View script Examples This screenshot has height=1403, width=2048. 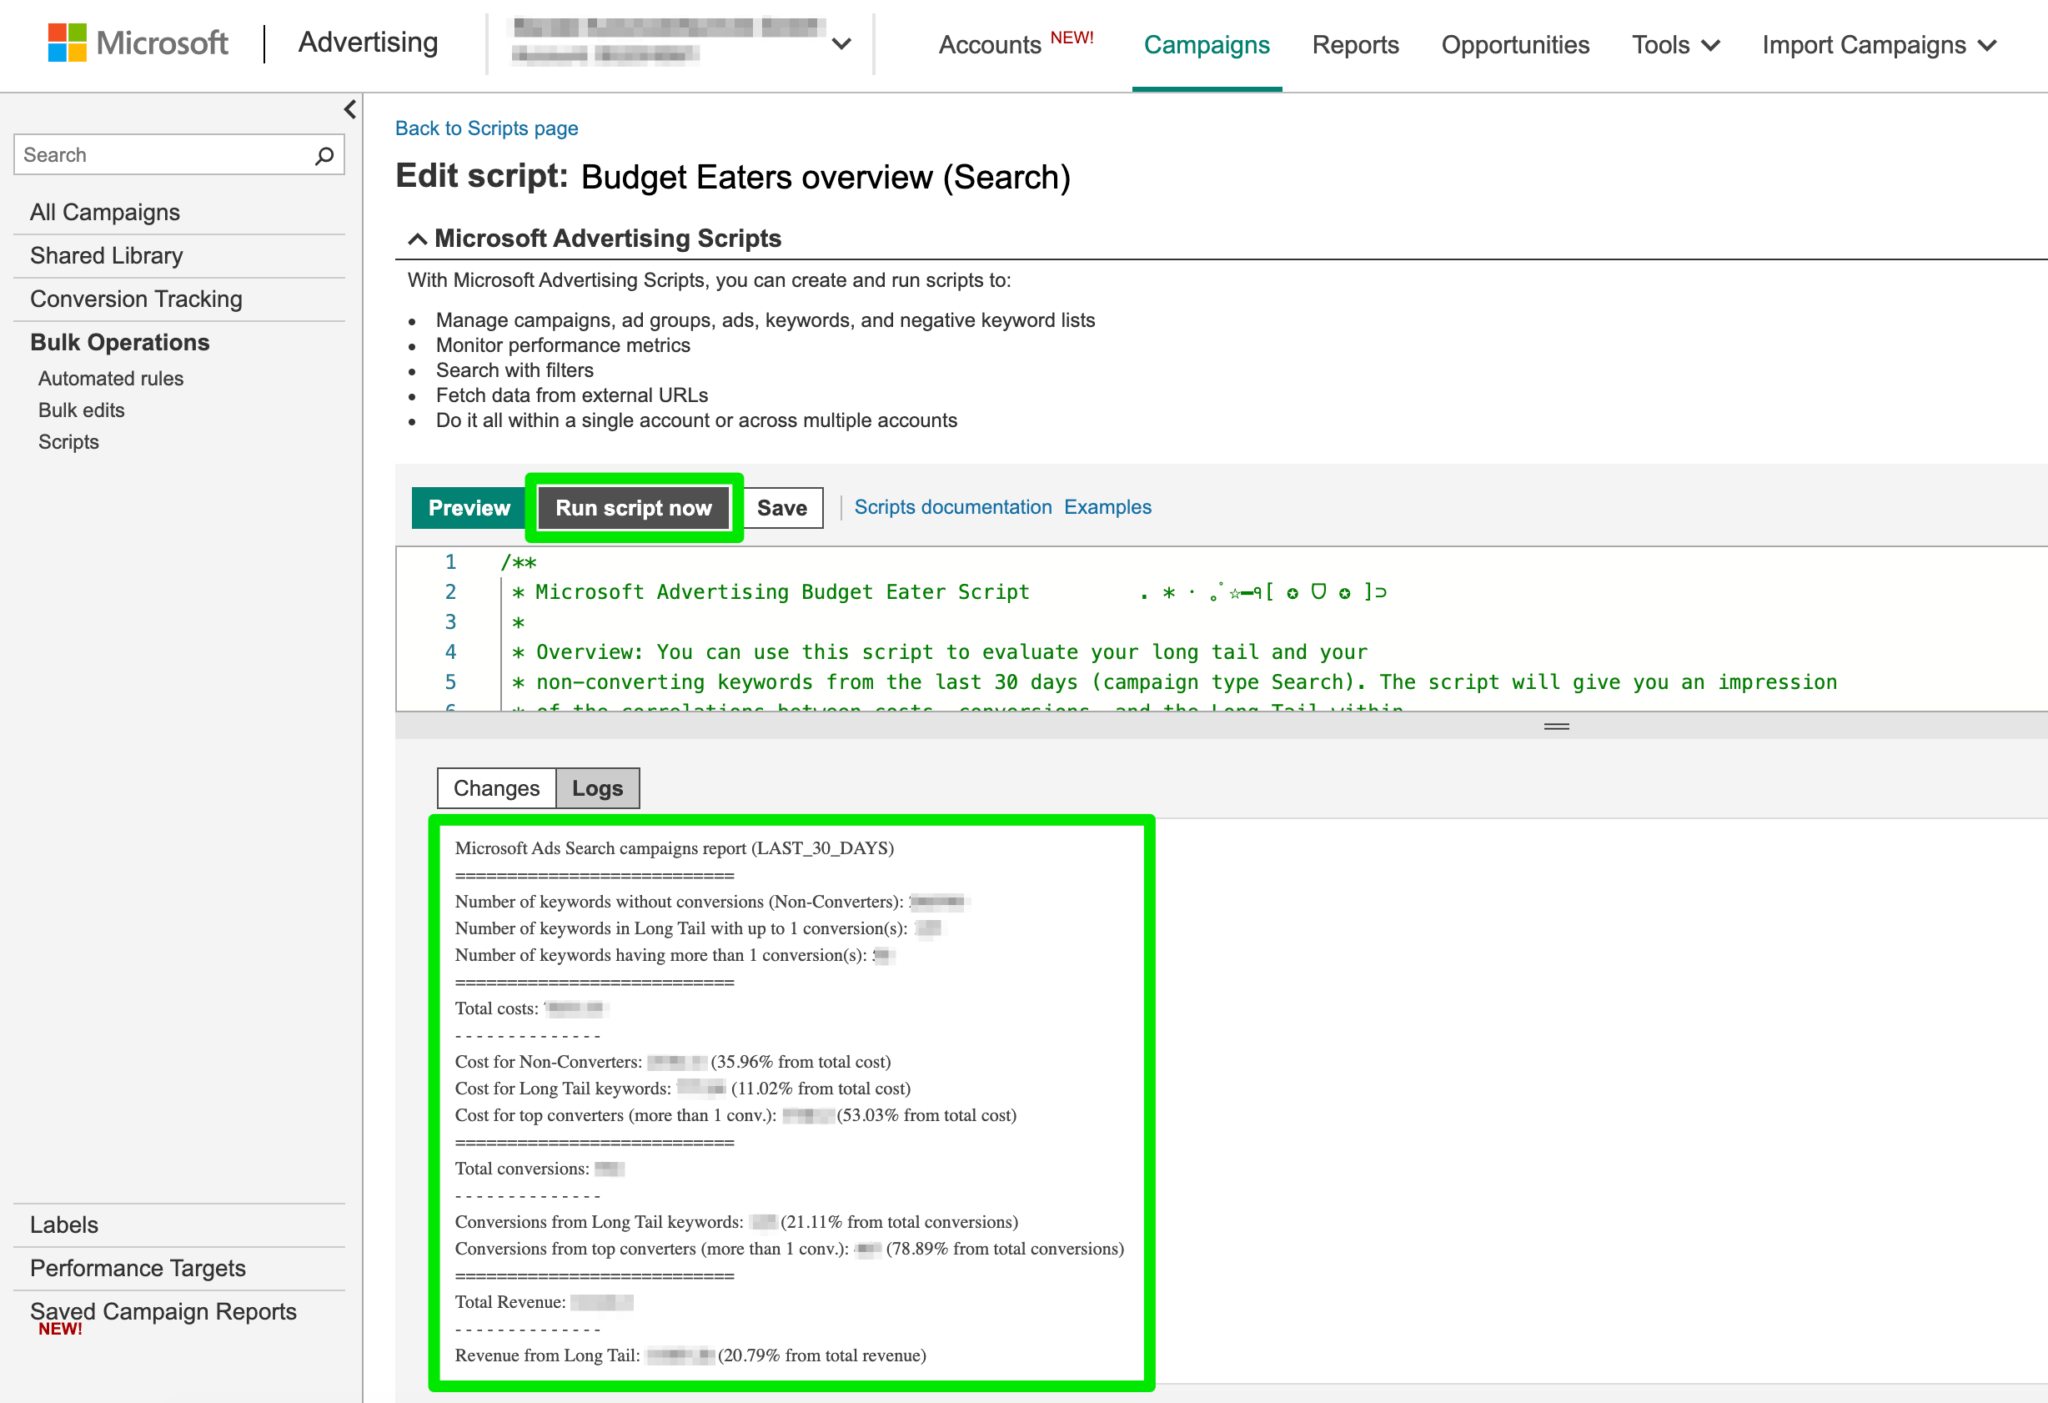(1106, 507)
